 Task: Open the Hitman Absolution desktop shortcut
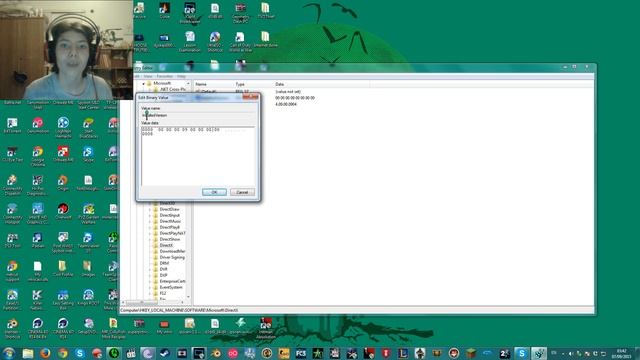[x=266, y=329]
